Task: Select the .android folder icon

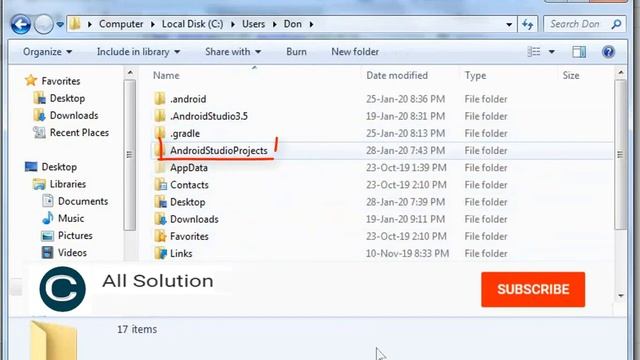Action: [160, 99]
